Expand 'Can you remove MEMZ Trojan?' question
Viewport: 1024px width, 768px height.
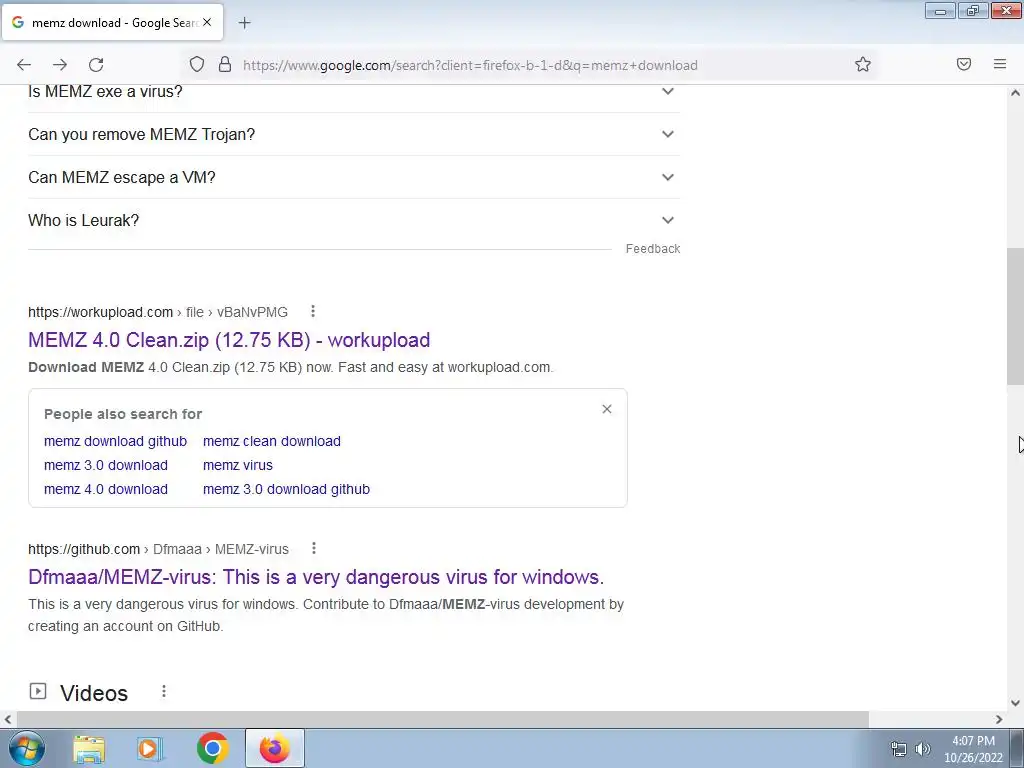point(354,134)
